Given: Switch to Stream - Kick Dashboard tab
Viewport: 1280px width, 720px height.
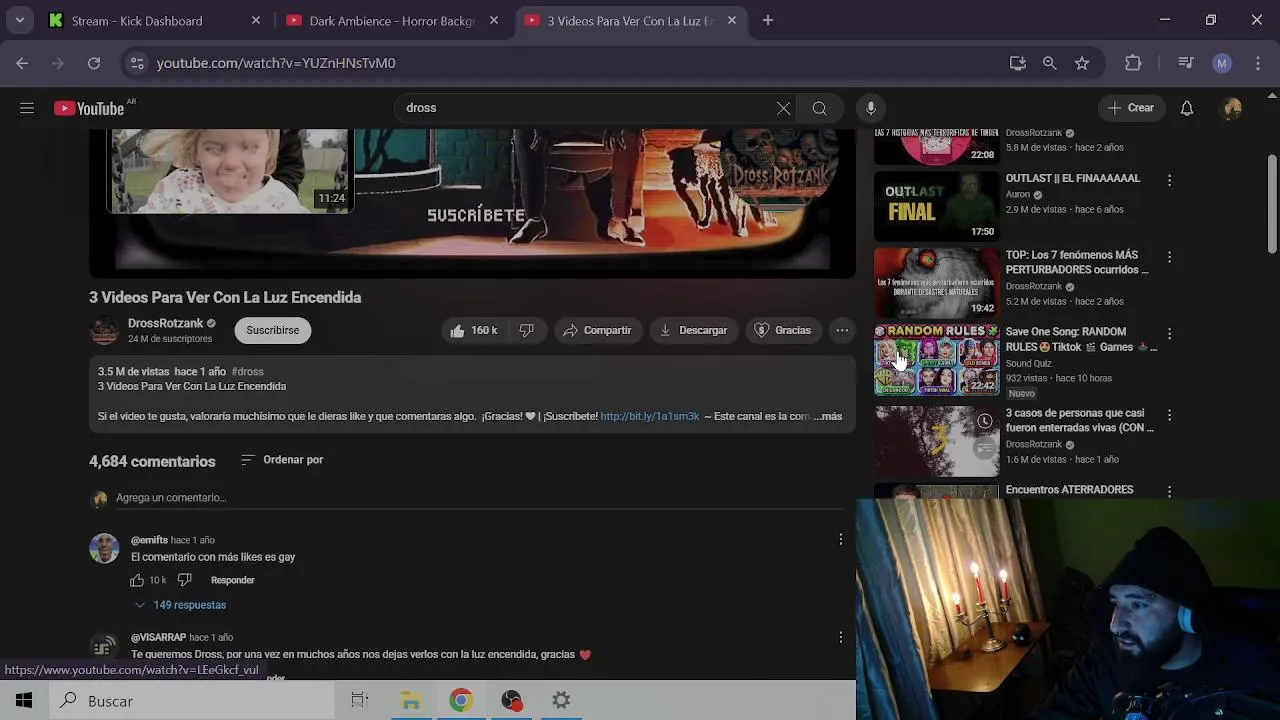Looking at the screenshot, I should 155,20.
